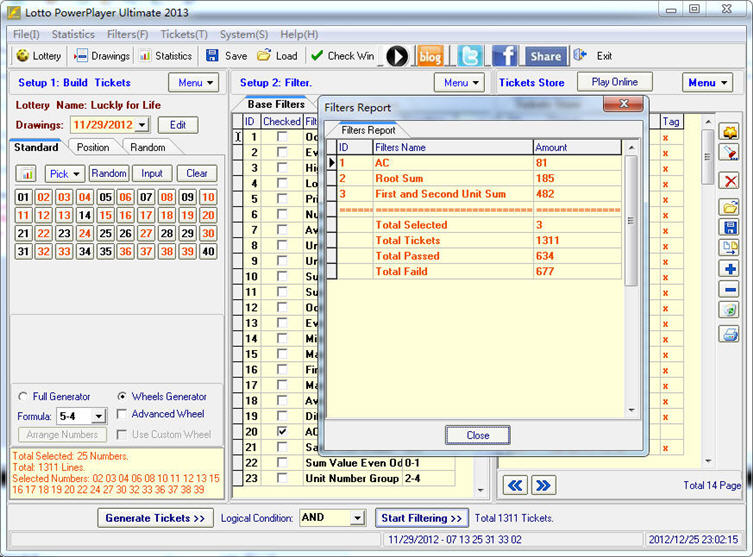Expand the Drawings date dropdown 11/29/2012
The width and height of the screenshot is (753, 557).
click(x=142, y=125)
